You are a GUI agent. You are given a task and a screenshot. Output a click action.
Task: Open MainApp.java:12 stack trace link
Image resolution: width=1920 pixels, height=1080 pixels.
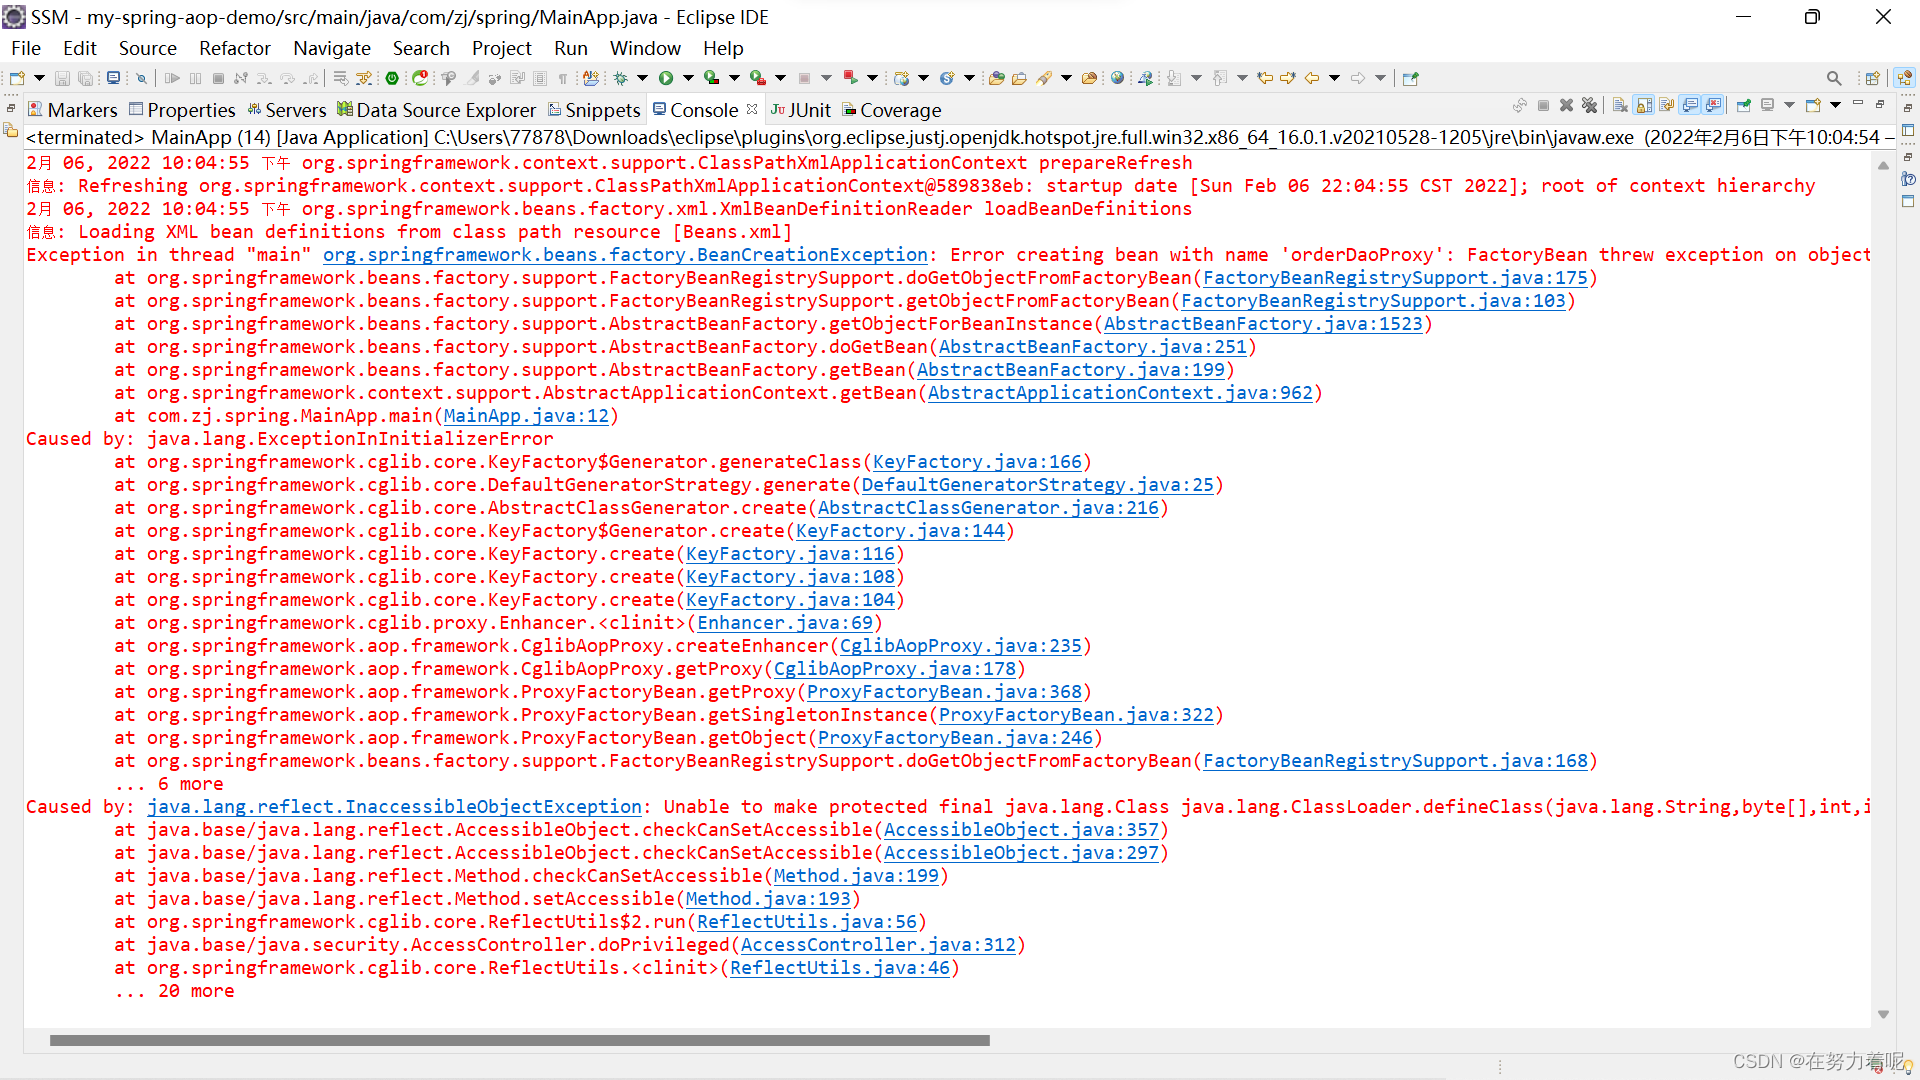pyautogui.click(x=526, y=416)
